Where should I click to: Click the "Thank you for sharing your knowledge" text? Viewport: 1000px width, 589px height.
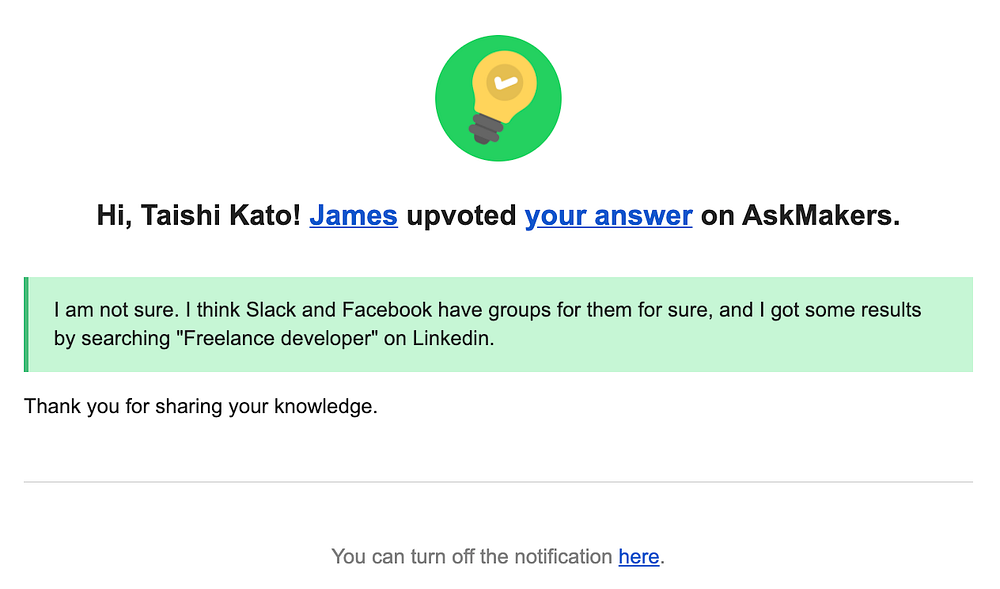(x=200, y=407)
